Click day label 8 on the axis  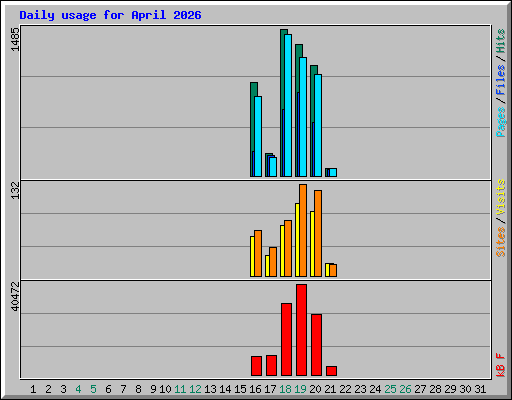pos(138,389)
